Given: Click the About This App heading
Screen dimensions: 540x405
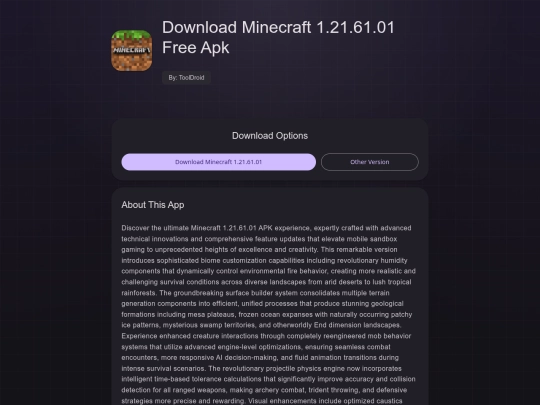Looking at the screenshot, I should click(x=153, y=205).
